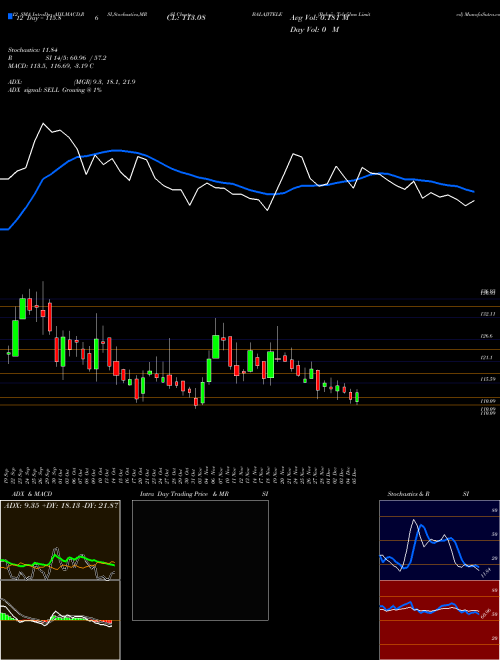The width and height of the screenshot is (500, 660).
Task: Click the MACD: 113.5, 116.69 values line
Action: (51, 66)
